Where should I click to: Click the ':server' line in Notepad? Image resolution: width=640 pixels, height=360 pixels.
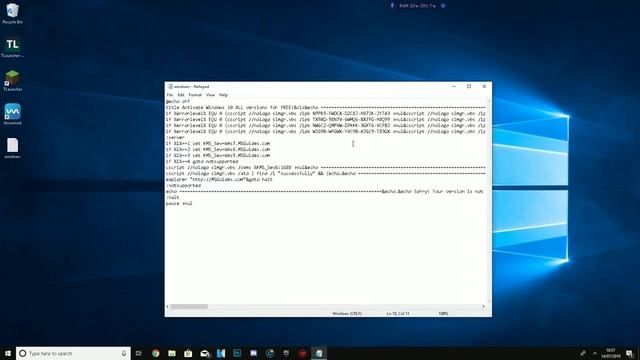[176, 138]
